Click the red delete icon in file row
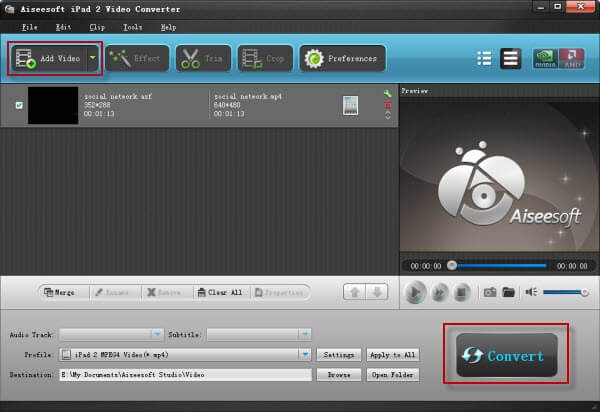Image resolution: width=600 pixels, height=412 pixels. (388, 104)
